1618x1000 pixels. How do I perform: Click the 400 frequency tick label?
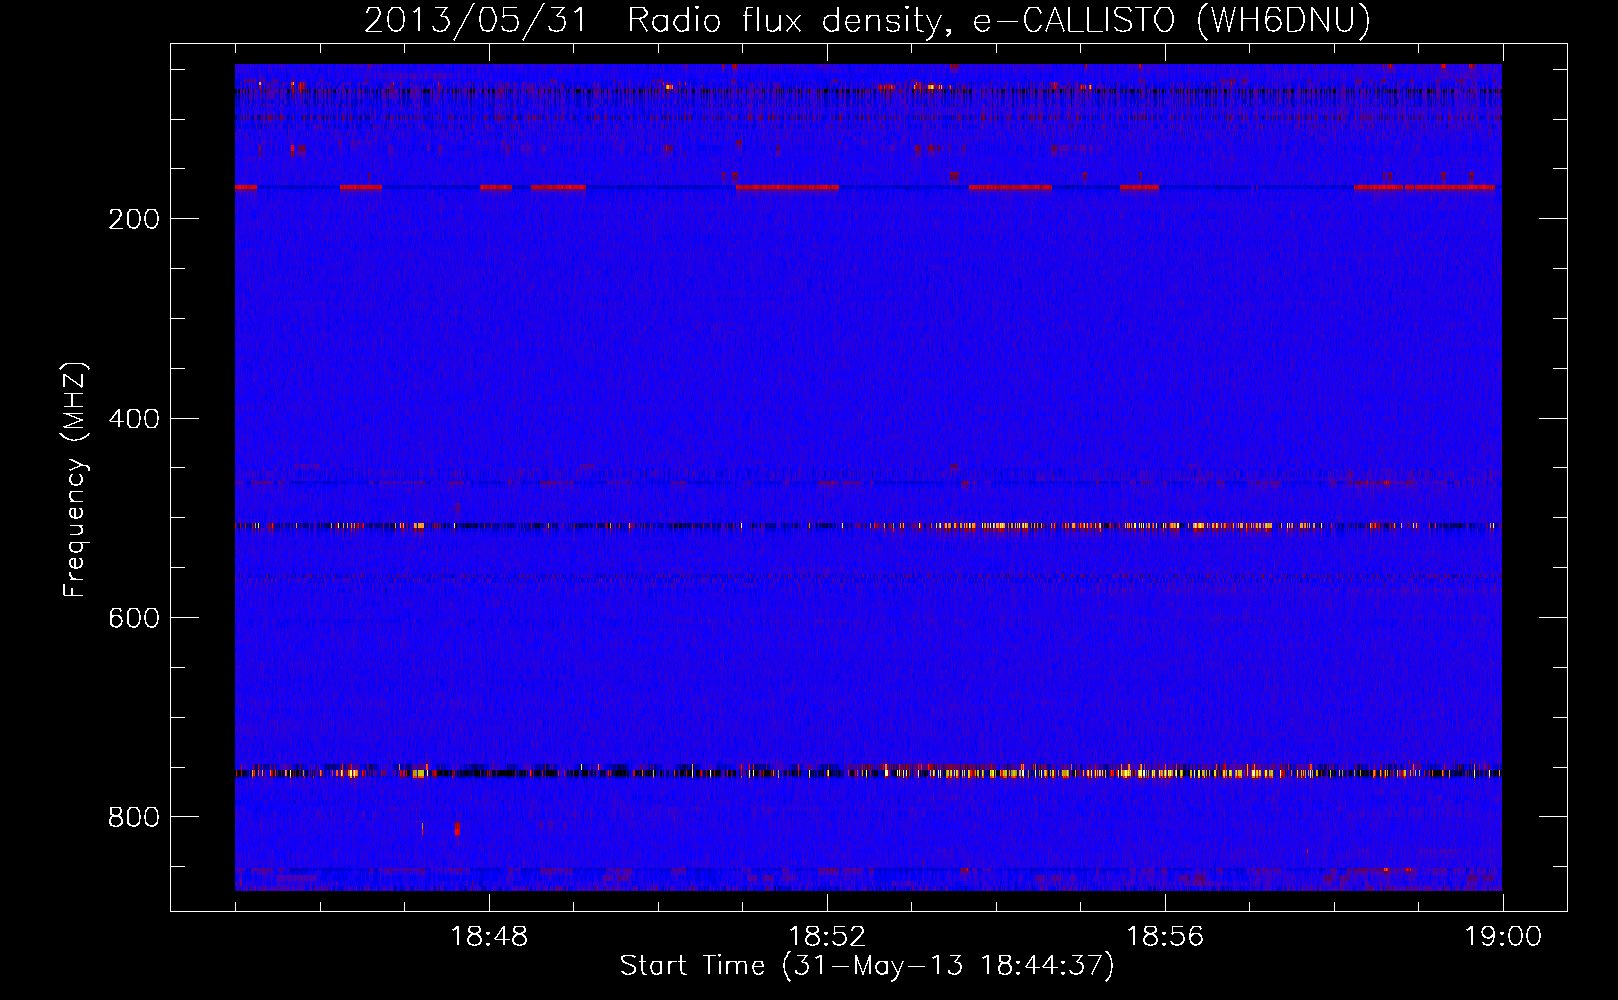tap(134, 419)
